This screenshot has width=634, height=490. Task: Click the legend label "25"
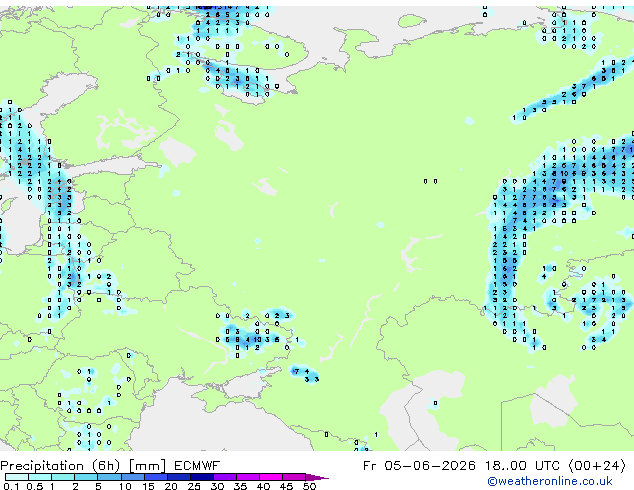click(x=194, y=486)
